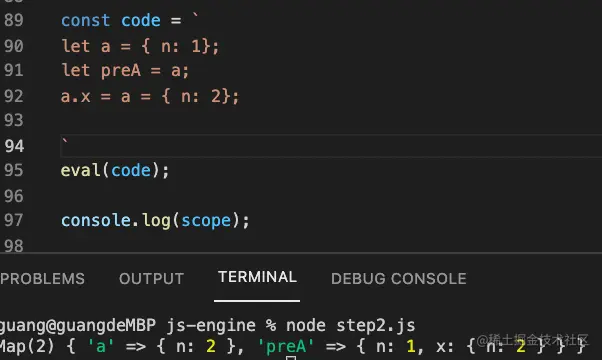
Task: Click the 'eval' call on line 95
Action: coord(81,170)
